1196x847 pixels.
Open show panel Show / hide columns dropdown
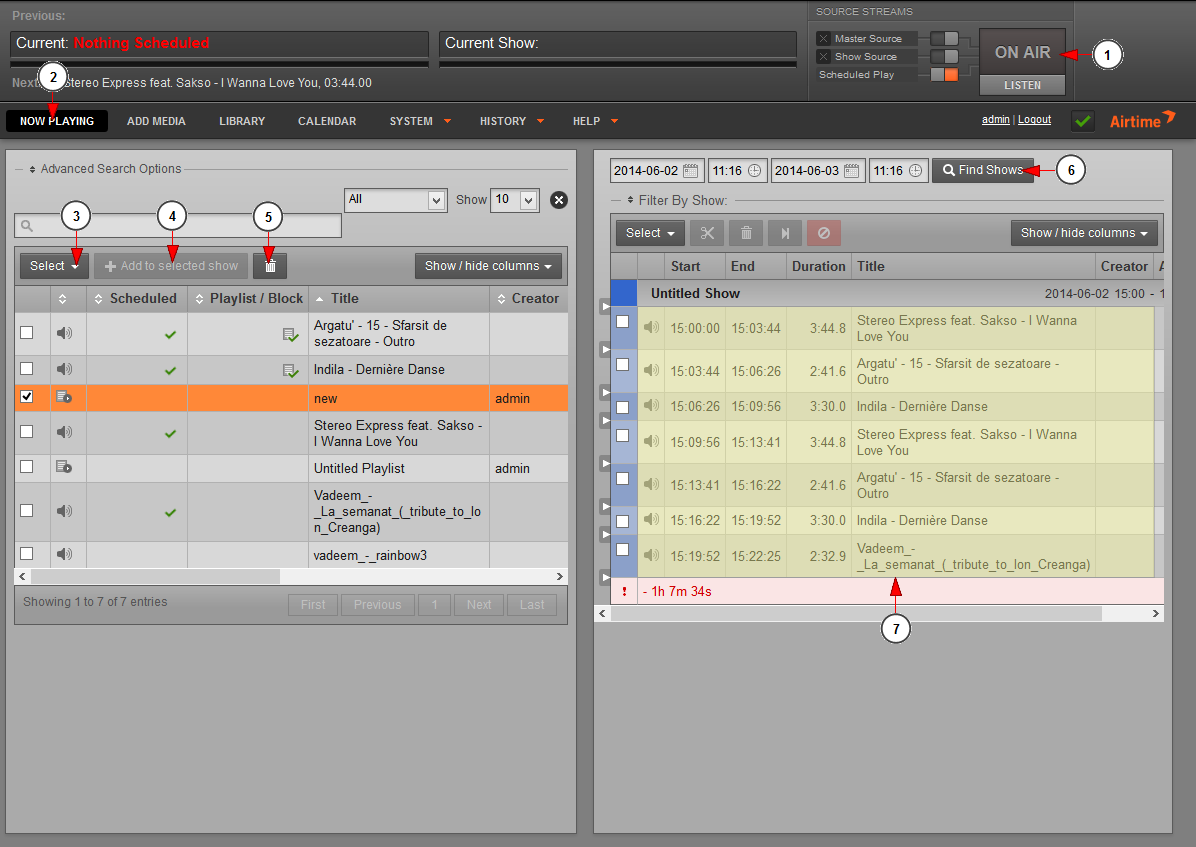pyautogui.click(x=1084, y=233)
